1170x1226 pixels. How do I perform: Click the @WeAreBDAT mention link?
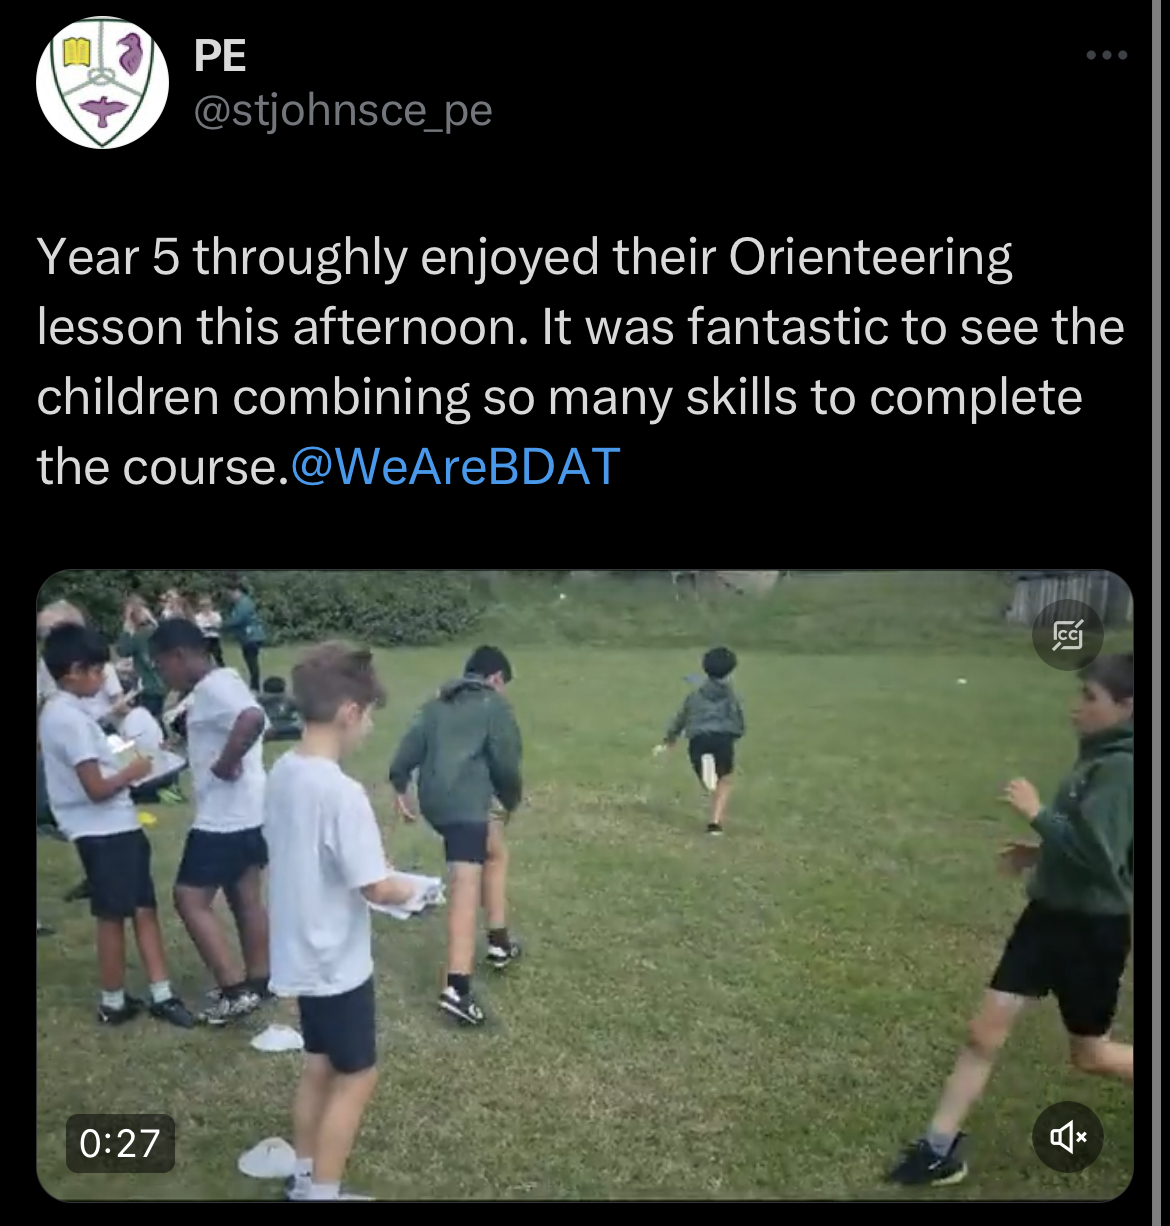click(455, 466)
